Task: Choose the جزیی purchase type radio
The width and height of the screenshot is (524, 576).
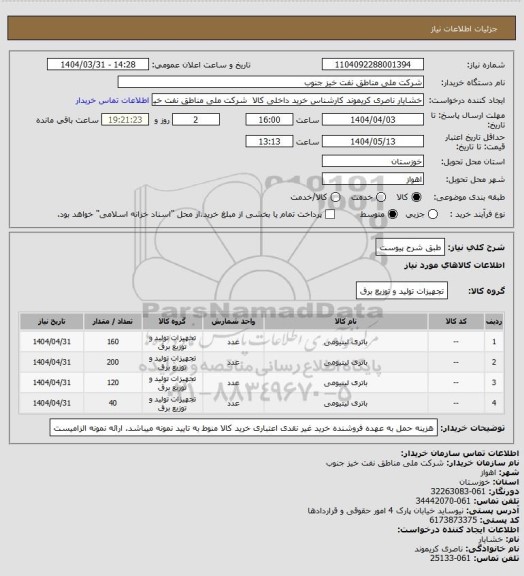Action: click(433, 214)
